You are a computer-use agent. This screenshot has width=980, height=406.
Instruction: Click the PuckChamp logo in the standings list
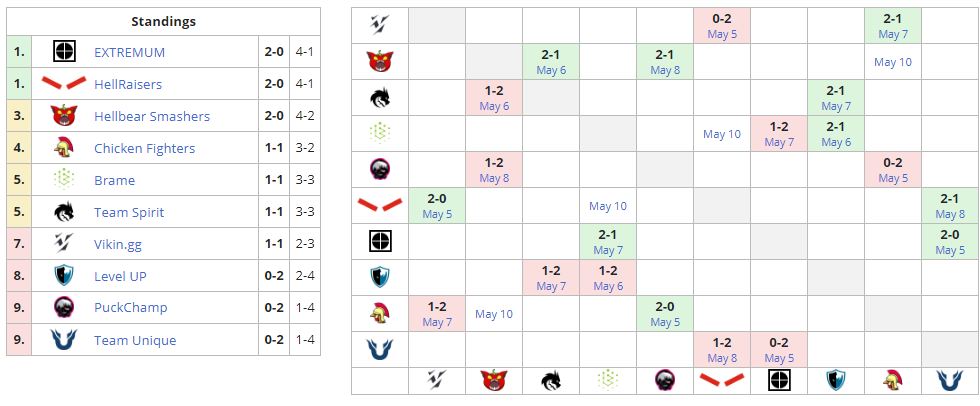click(x=65, y=308)
